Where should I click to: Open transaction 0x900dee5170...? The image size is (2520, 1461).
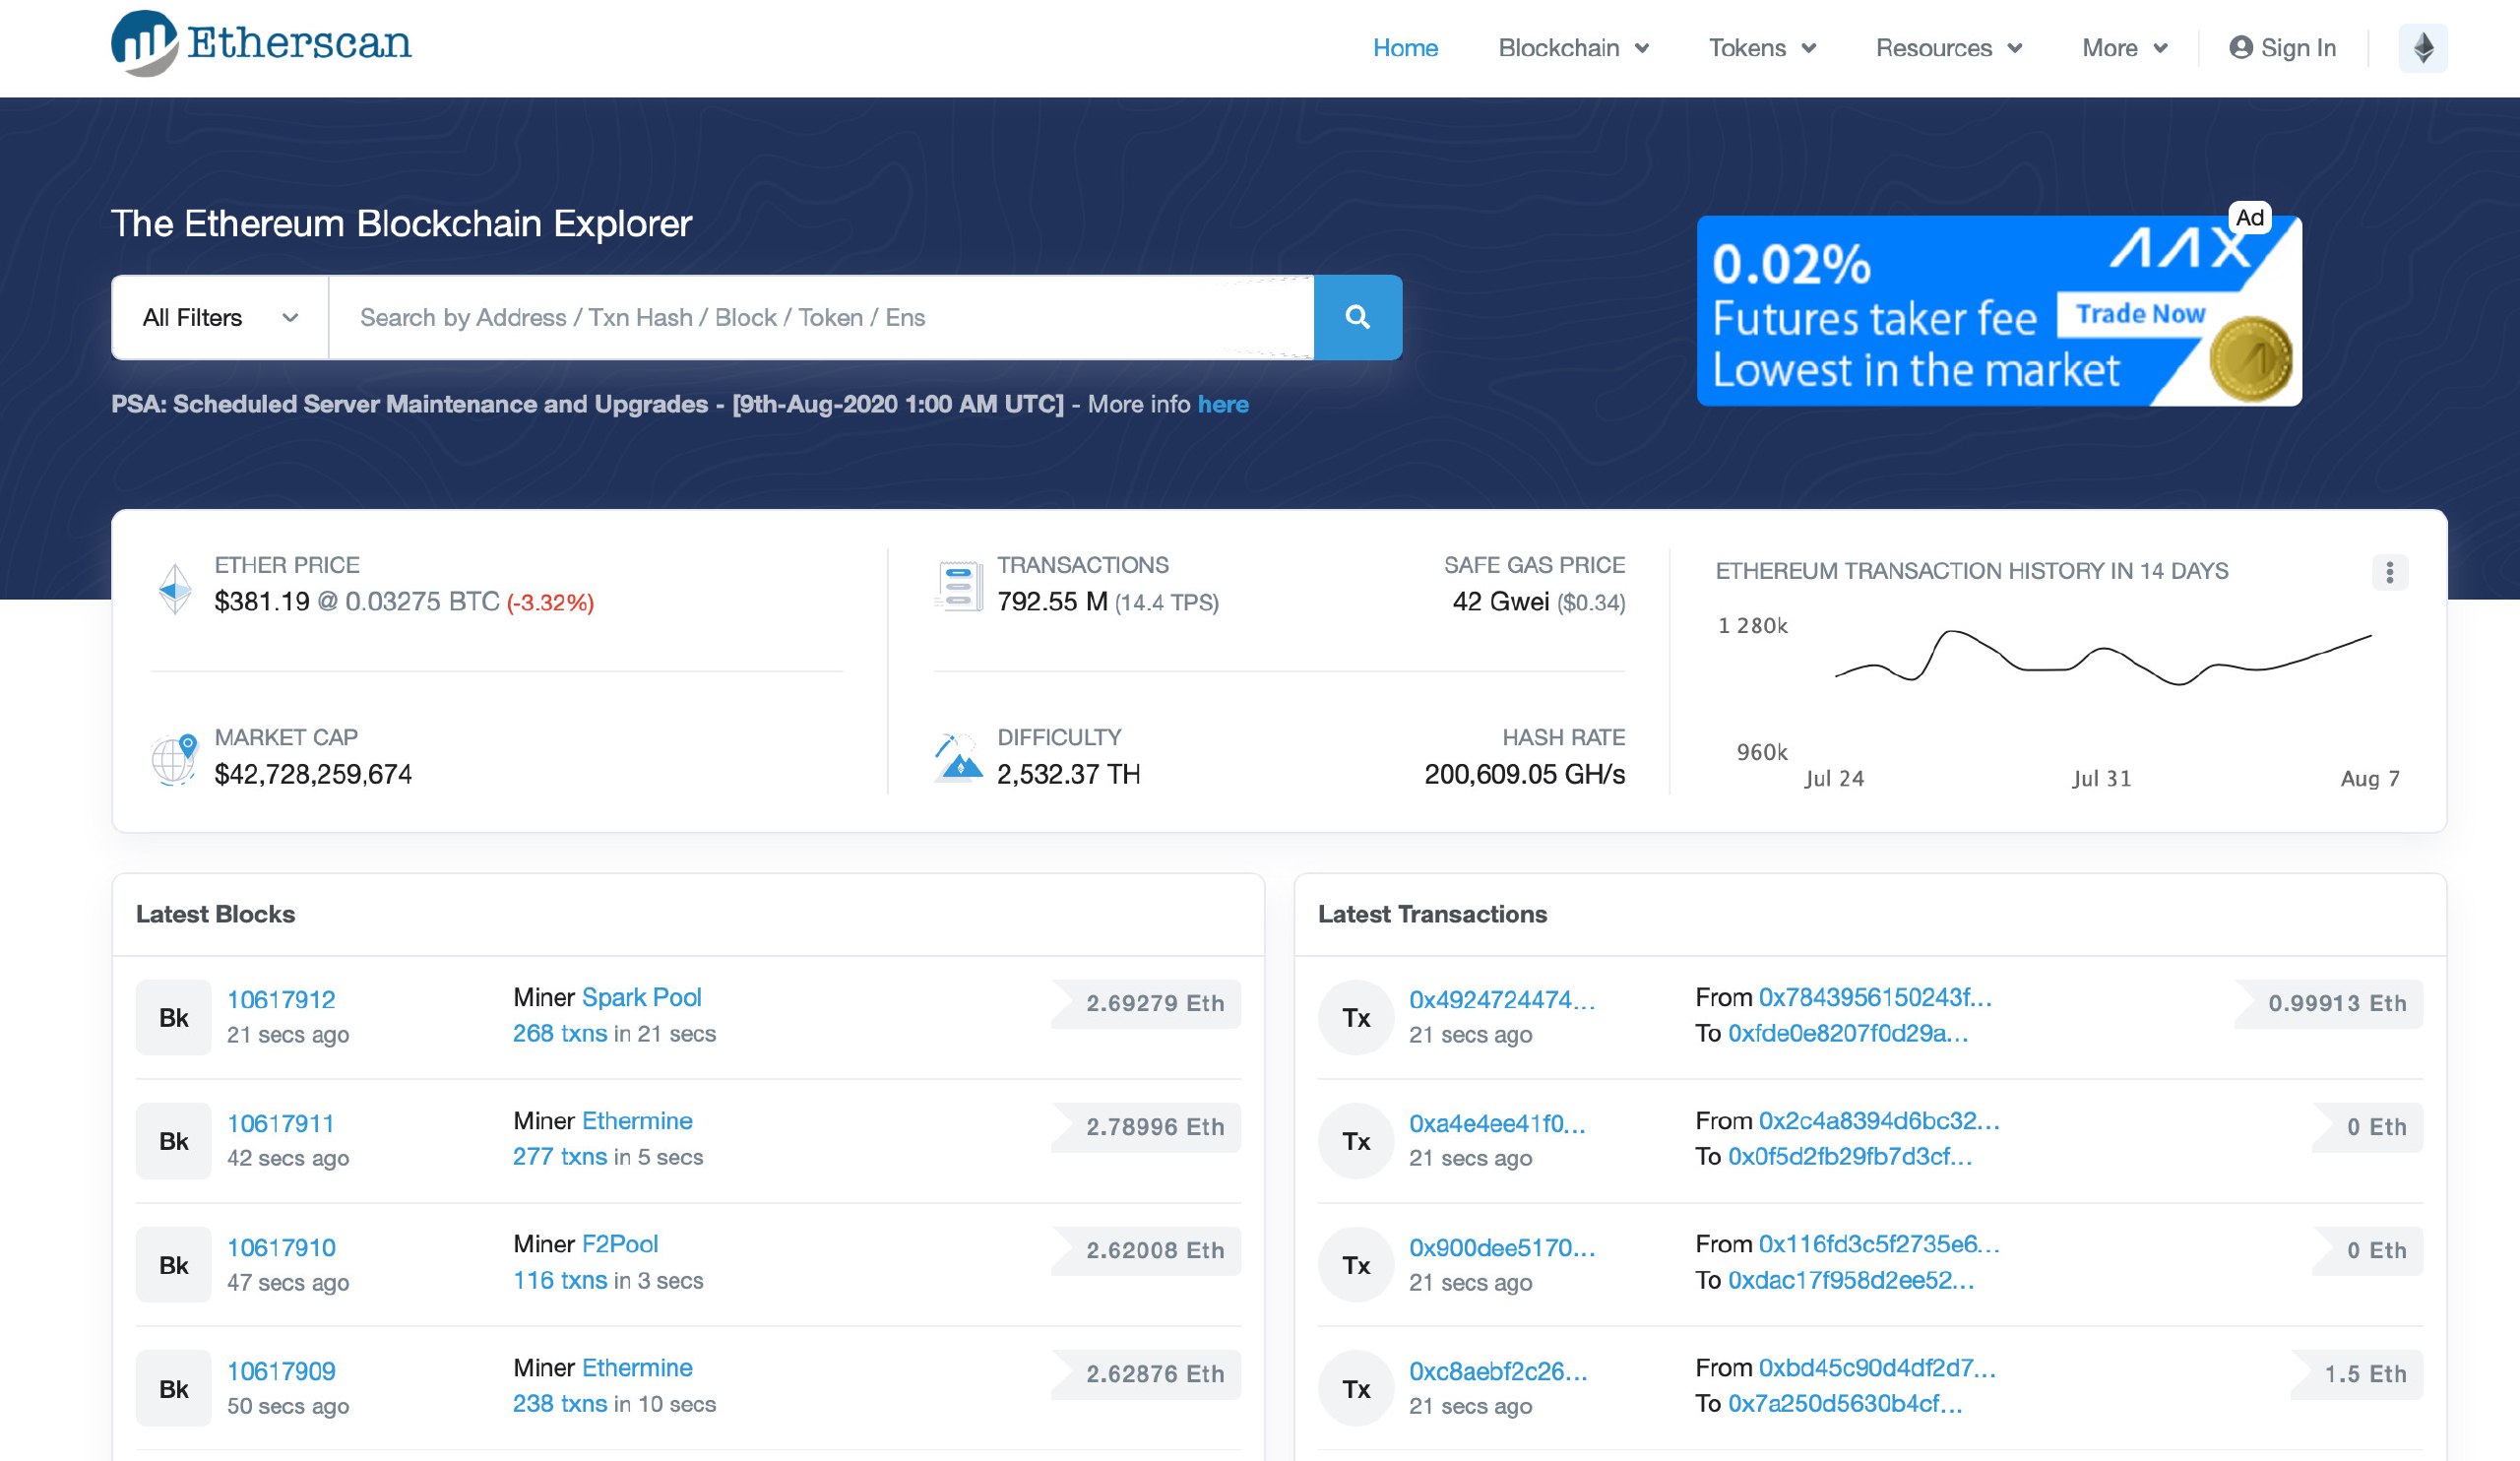click(x=1502, y=1247)
